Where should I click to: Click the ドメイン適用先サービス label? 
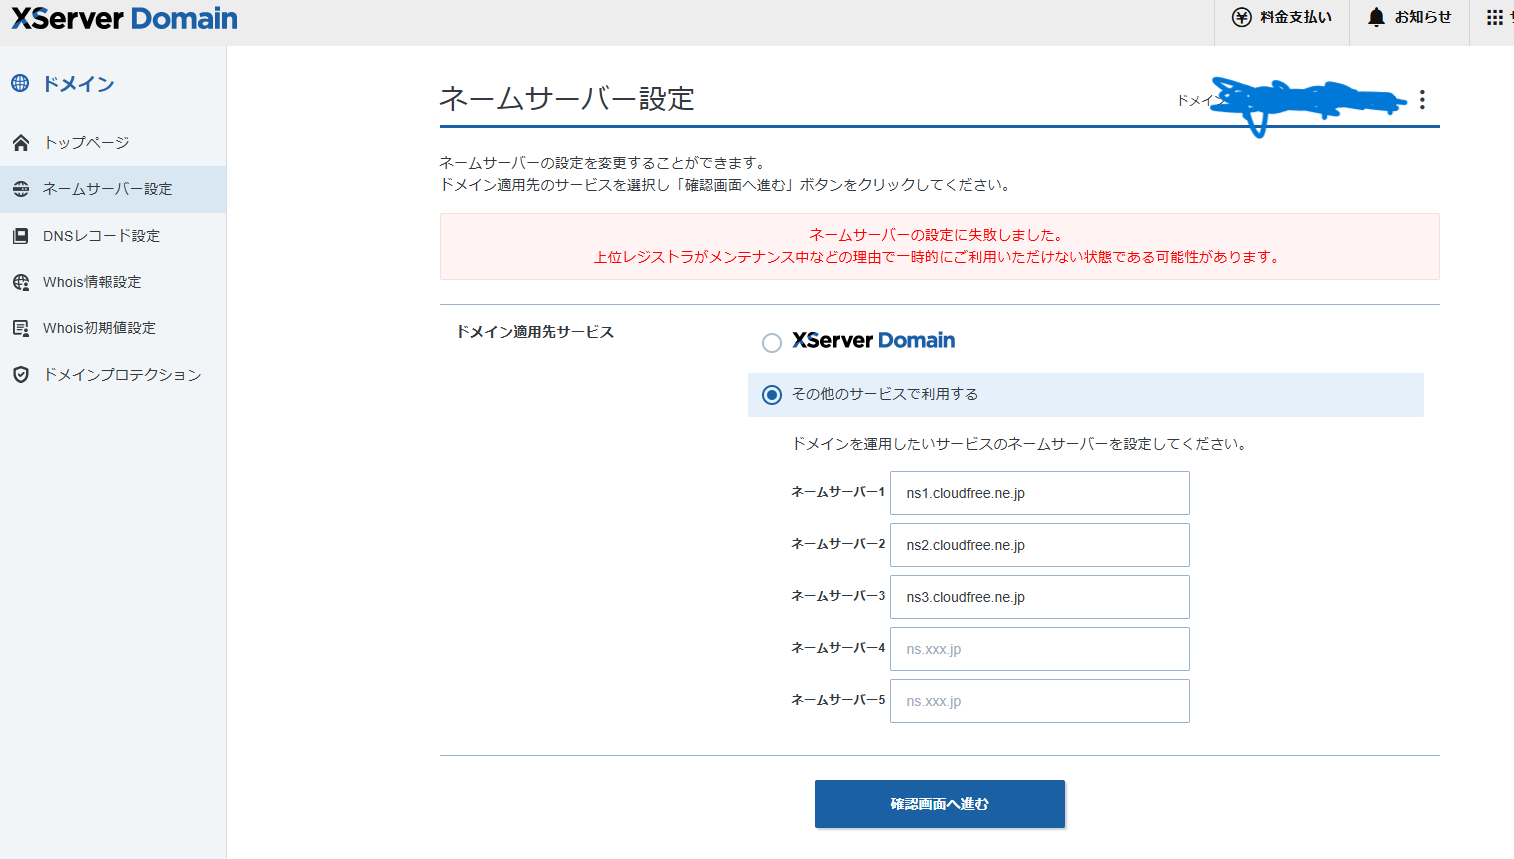pos(535,332)
